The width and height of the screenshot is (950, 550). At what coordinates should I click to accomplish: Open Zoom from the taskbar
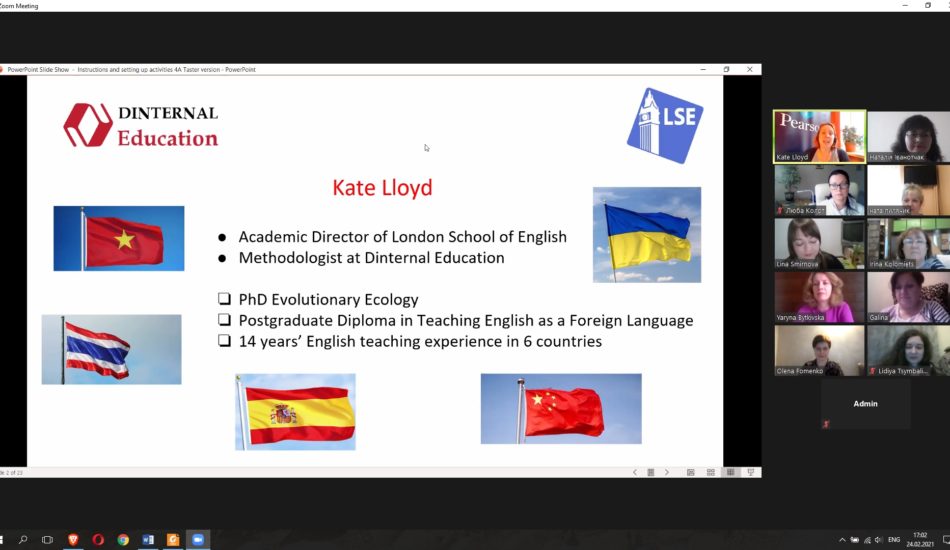(198, 539)
